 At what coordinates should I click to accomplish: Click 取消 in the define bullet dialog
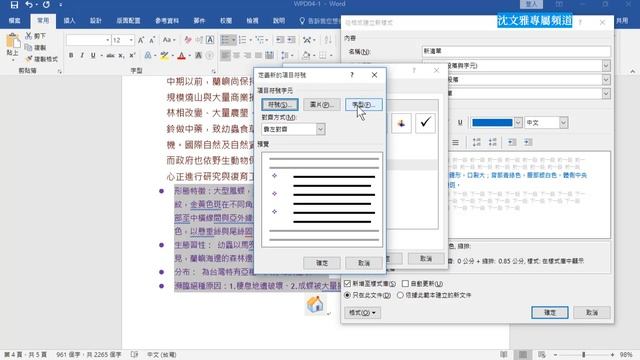pos(364,263)
